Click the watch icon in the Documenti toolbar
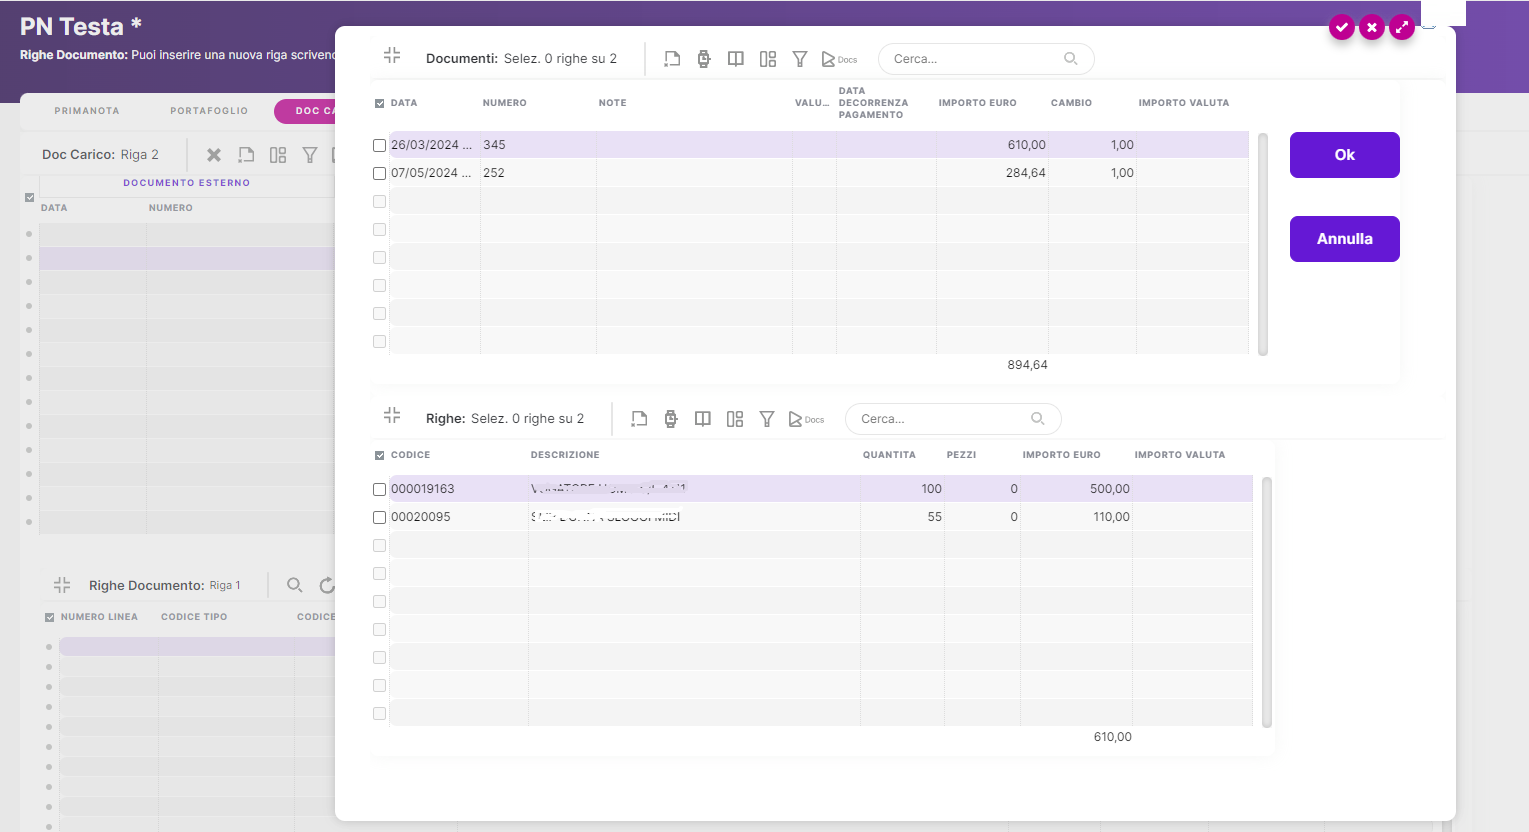 pyautogui.click(x=704, y=59)
